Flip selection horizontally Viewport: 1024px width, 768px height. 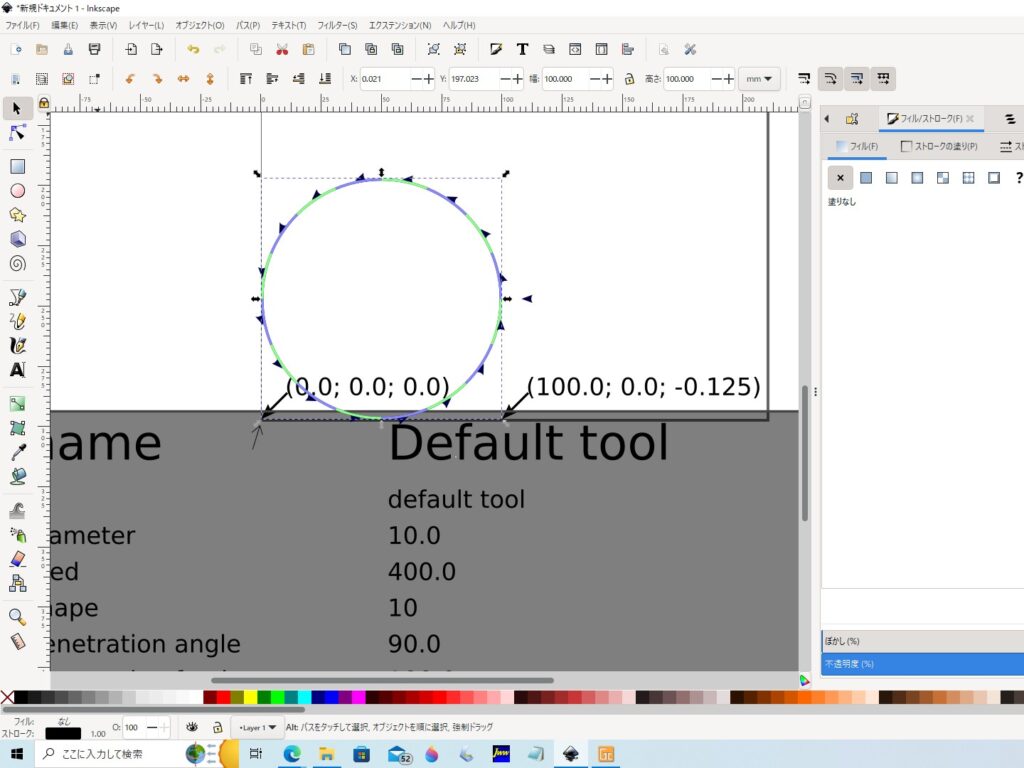coord(184,79)
